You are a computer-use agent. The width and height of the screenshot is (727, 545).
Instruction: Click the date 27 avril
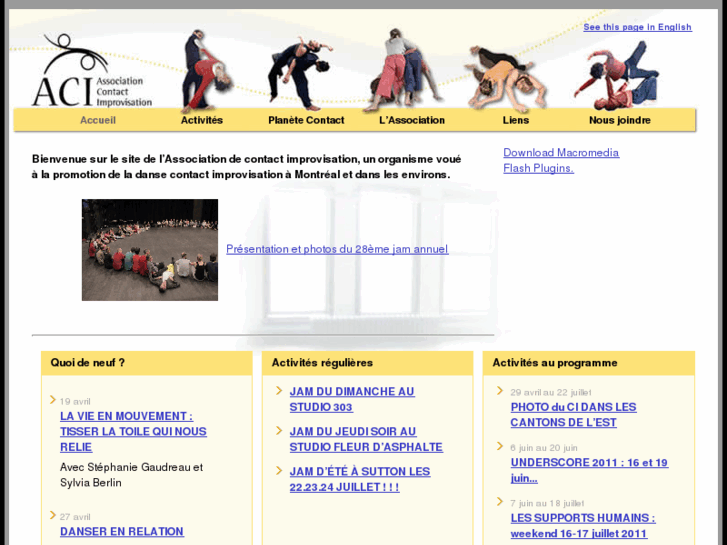(x=75, y=517)
